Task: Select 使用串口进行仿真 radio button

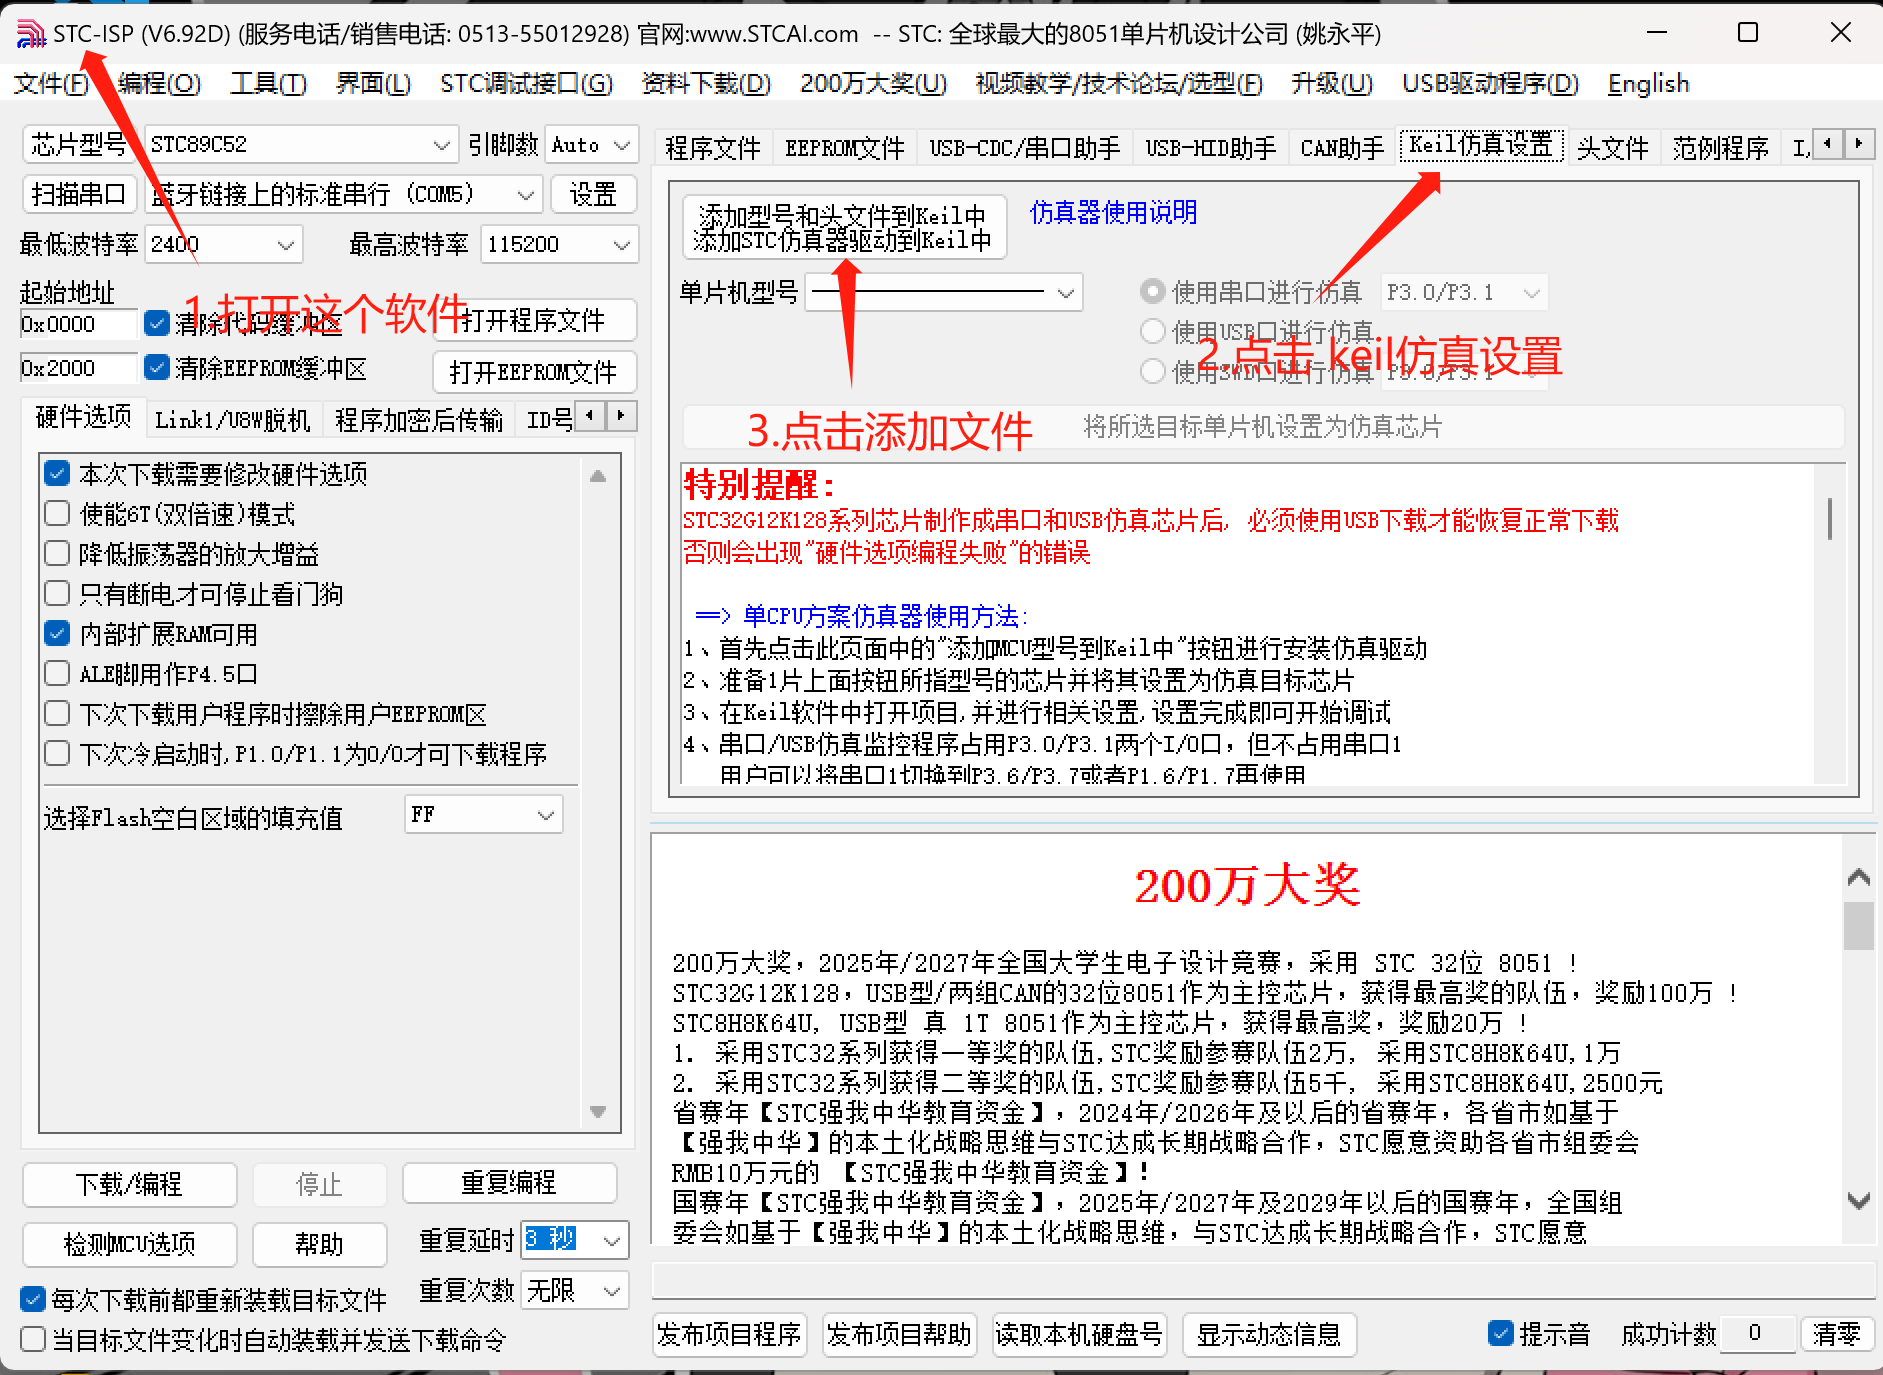Action: (1153, 291)
